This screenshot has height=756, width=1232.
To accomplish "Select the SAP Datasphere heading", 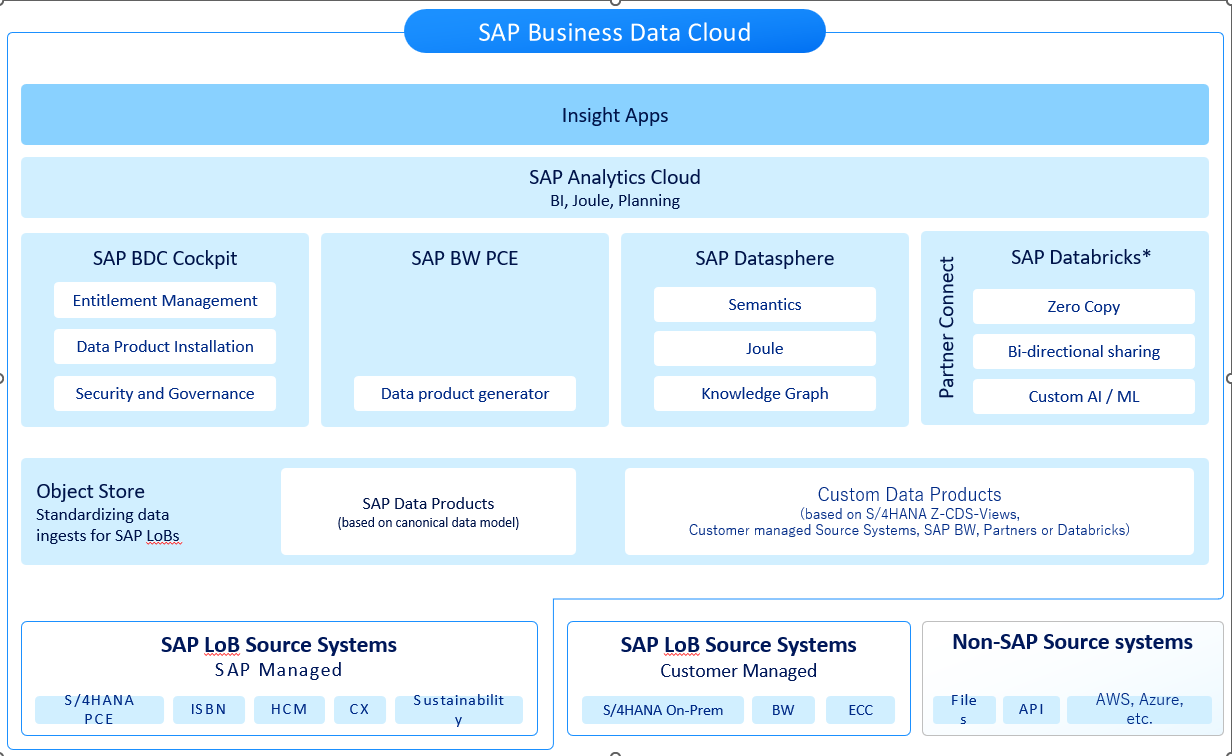I will click(765, 258).
